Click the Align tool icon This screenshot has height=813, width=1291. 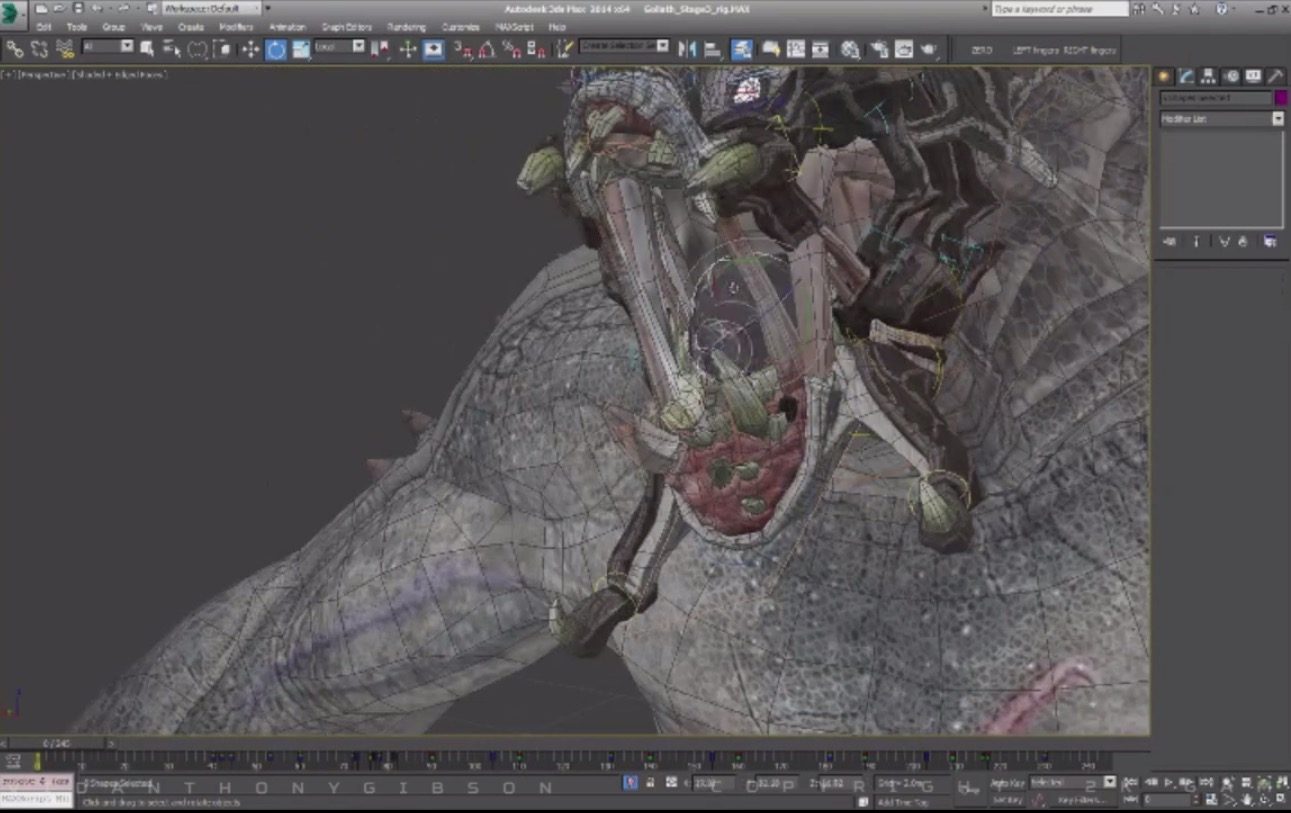tap(713, 48)
